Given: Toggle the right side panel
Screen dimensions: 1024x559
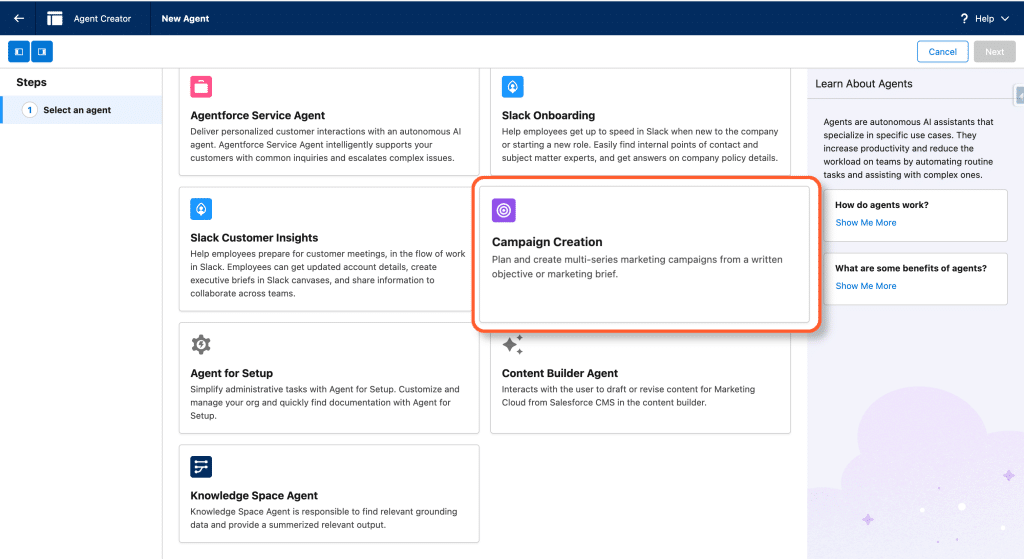Looking at the screenshot, I should [x=42, y=51].
